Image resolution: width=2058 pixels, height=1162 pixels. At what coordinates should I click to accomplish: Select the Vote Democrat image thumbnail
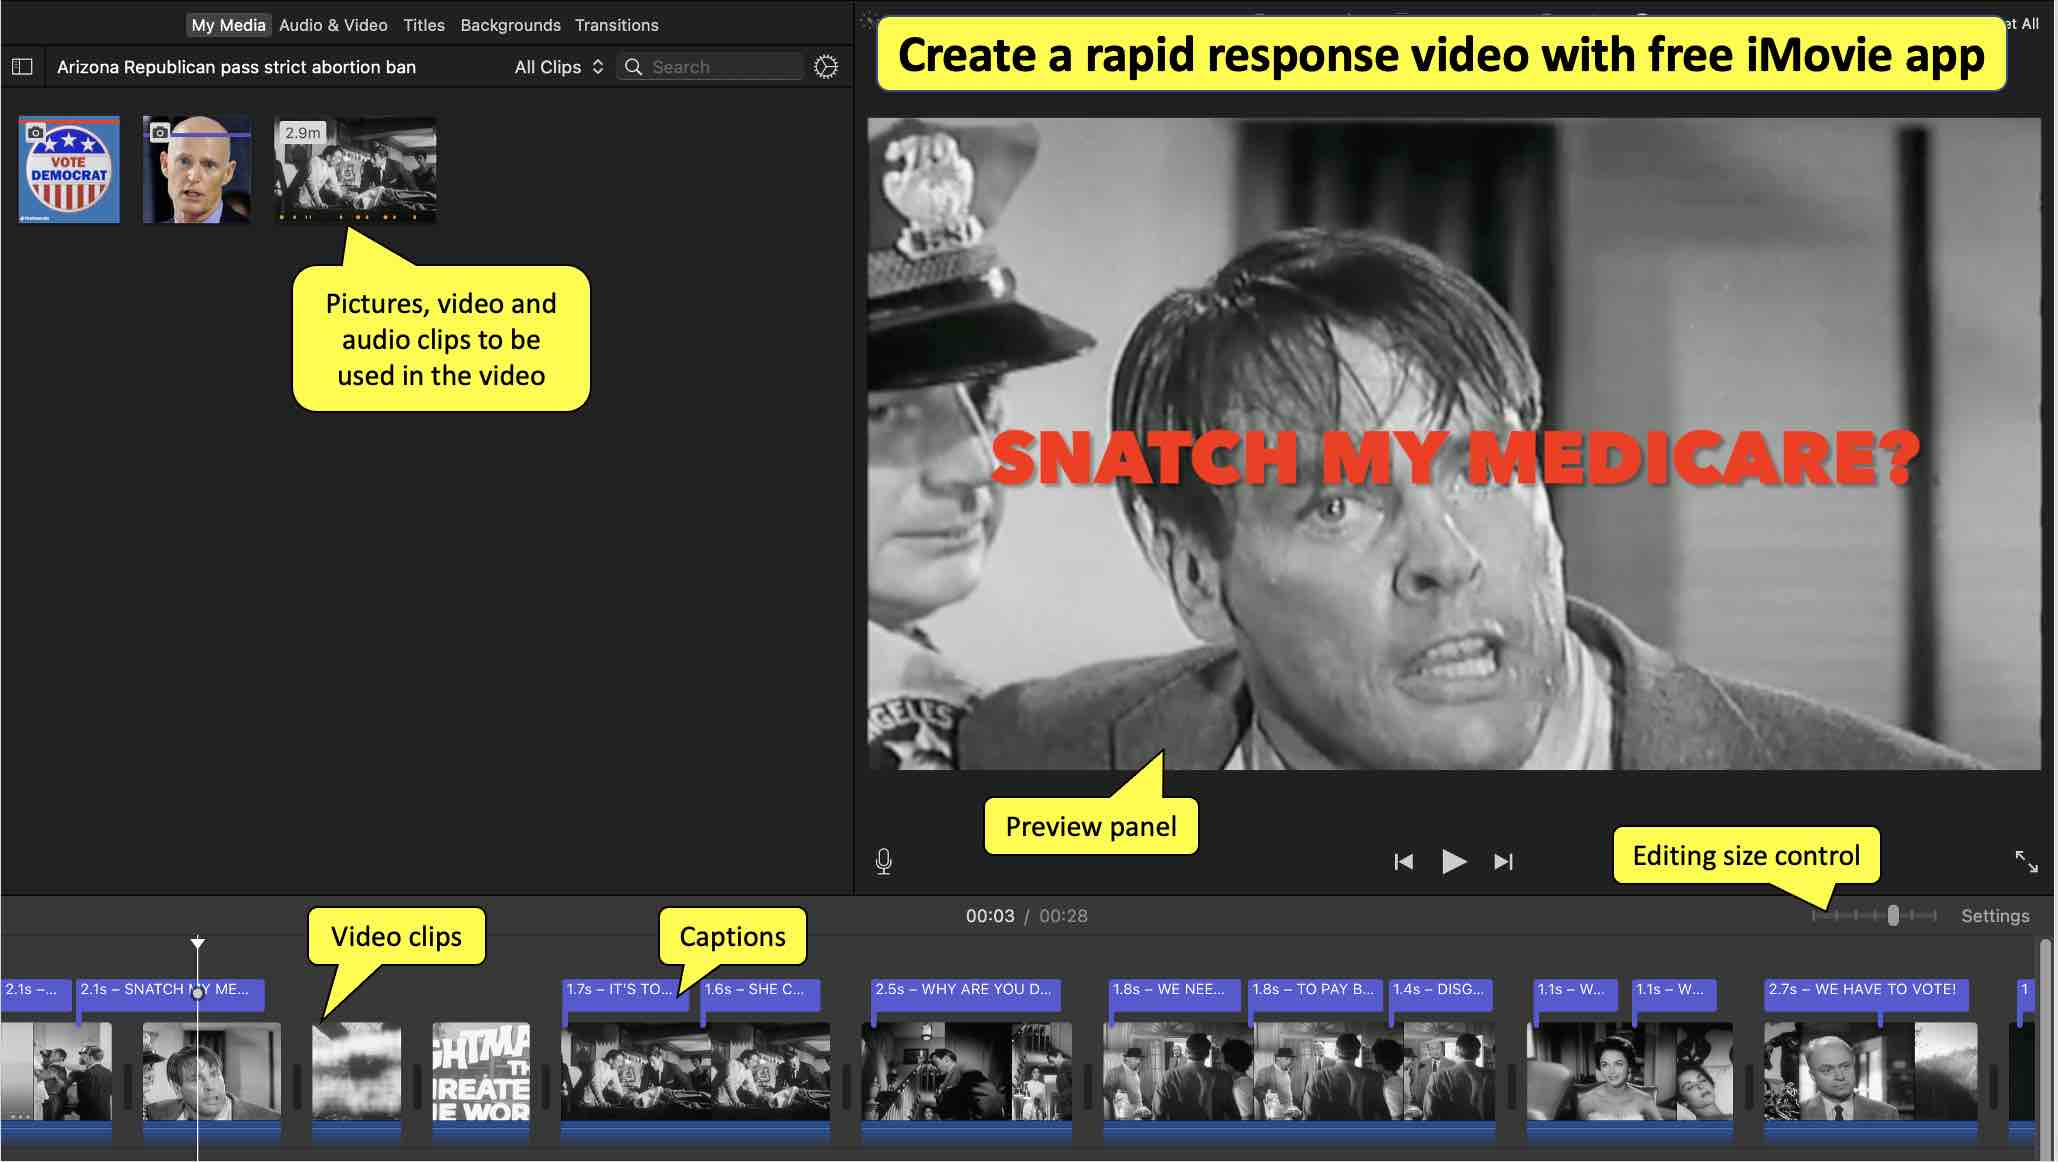pyautogui.click(x=69, y=170)
